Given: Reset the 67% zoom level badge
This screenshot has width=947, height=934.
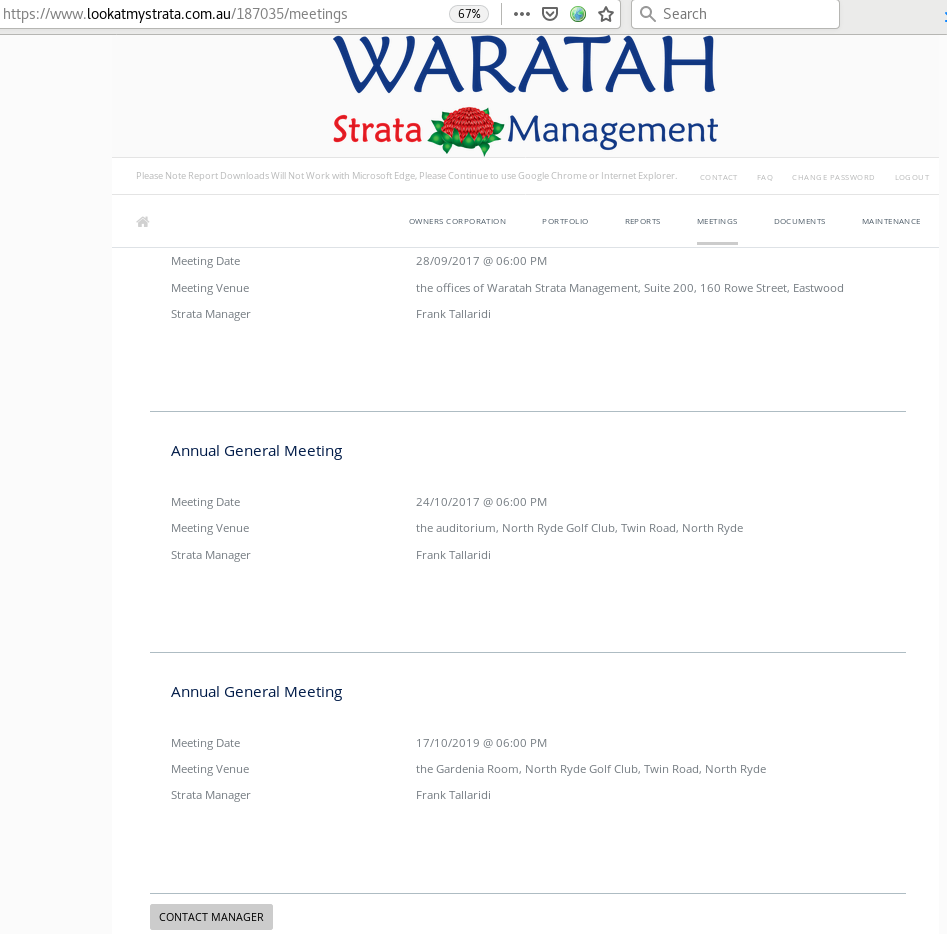Looking at the screenshot, I should (x=469, y=14).
